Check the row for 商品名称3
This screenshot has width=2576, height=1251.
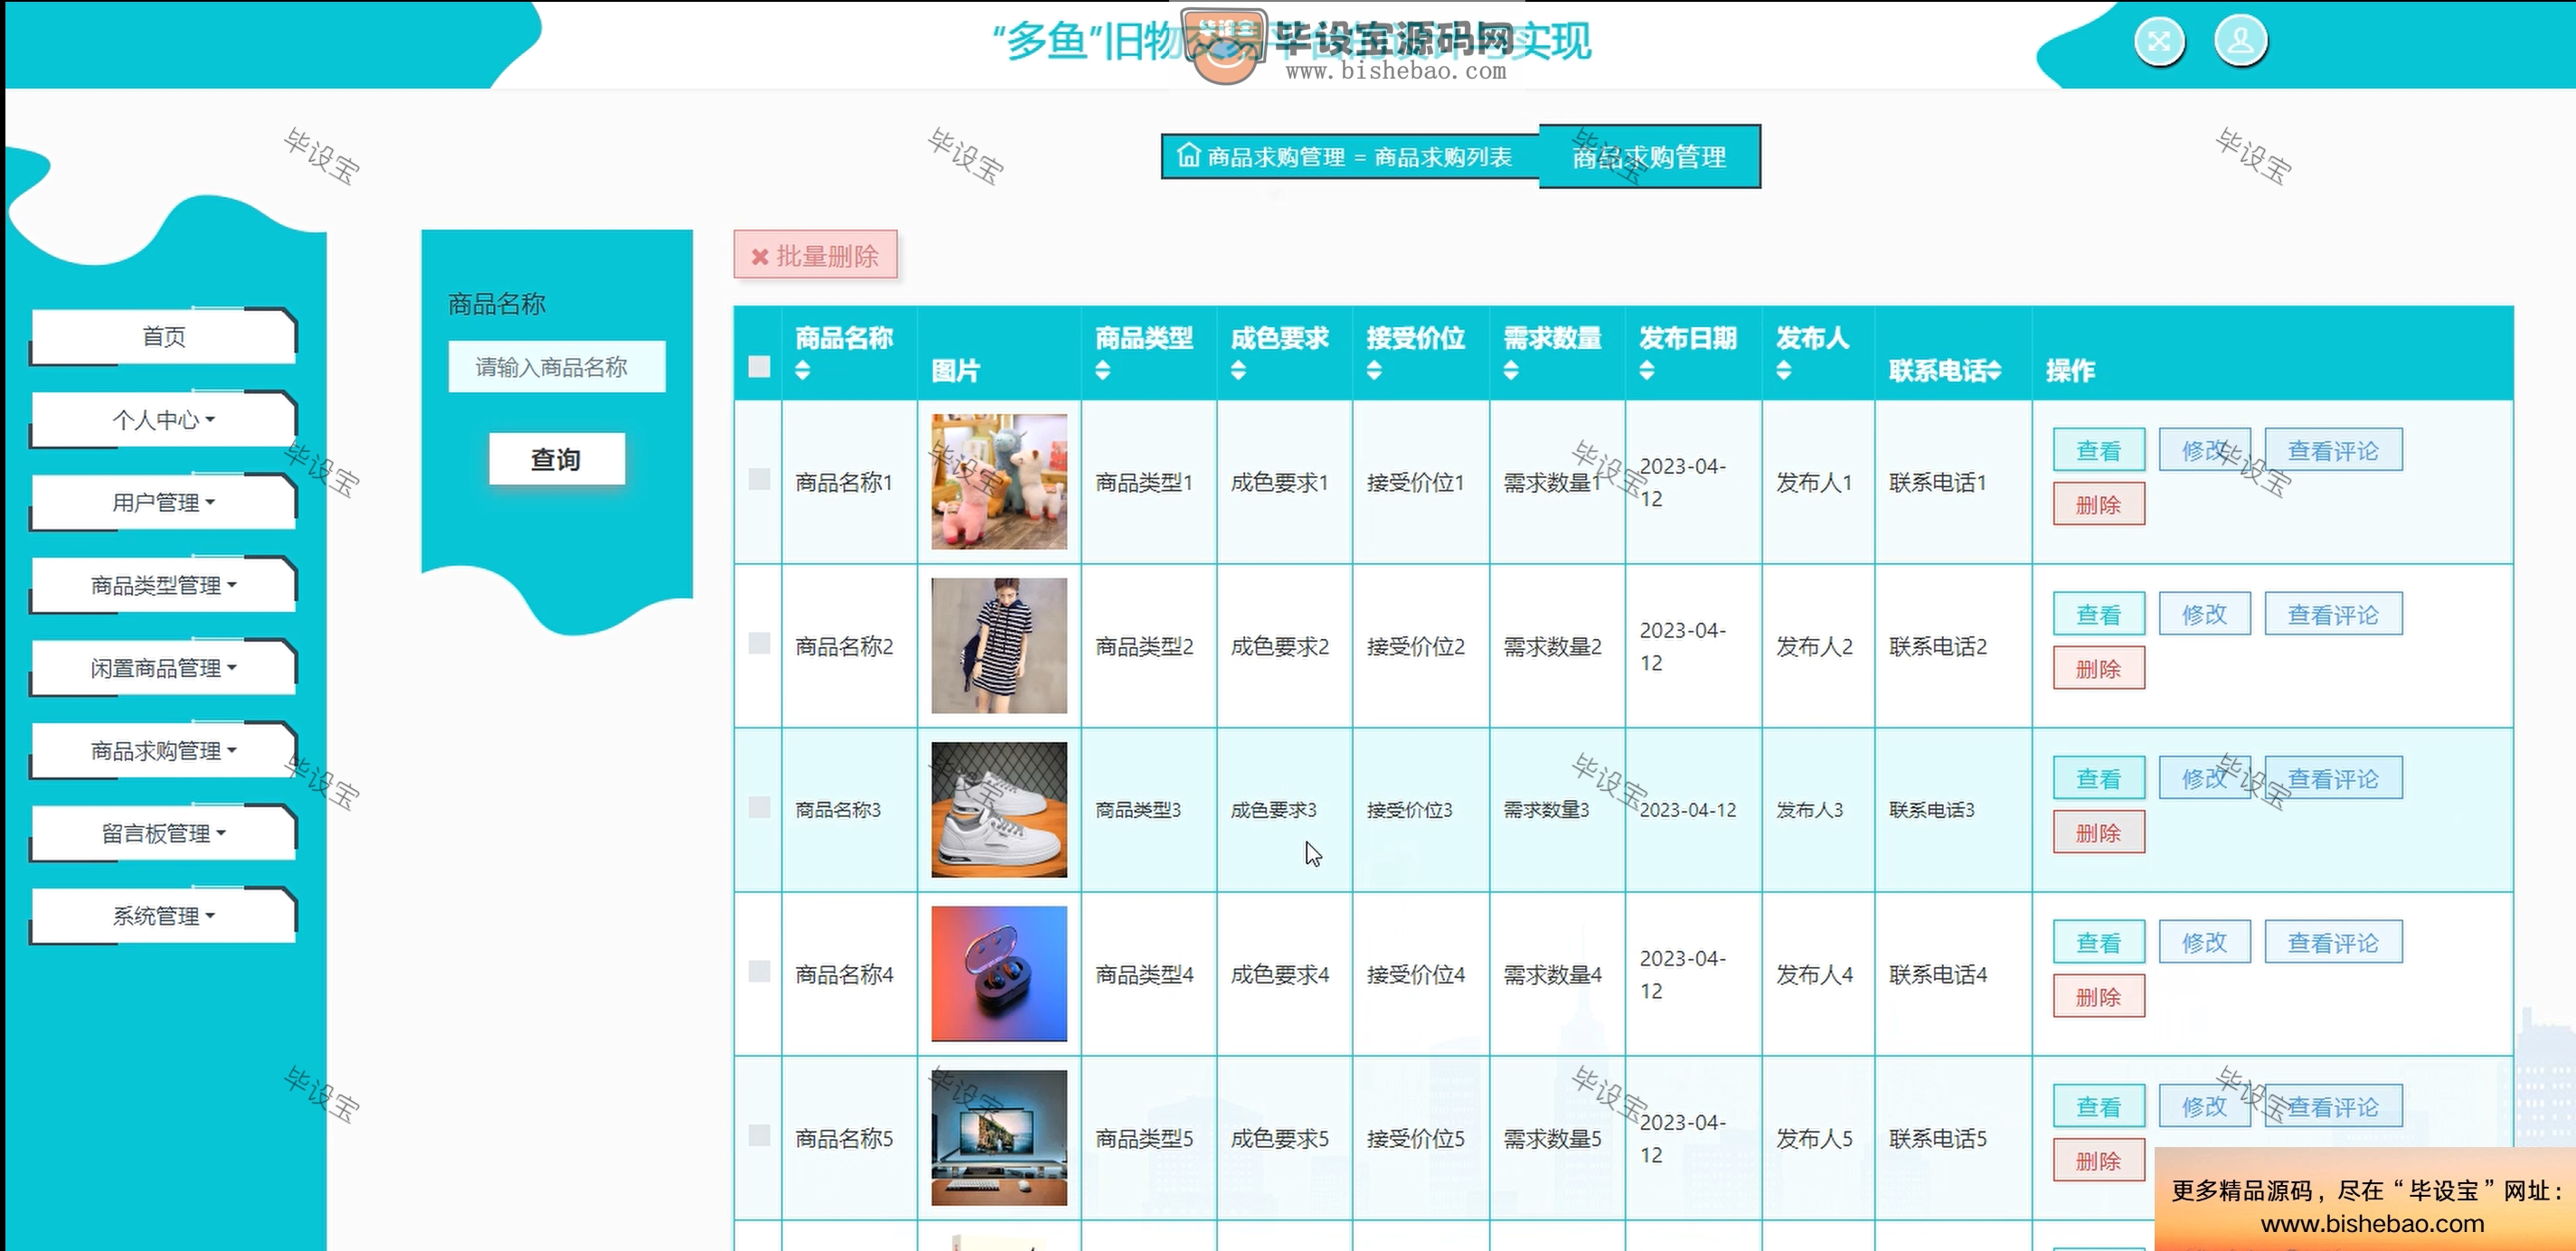pos(759,807)
